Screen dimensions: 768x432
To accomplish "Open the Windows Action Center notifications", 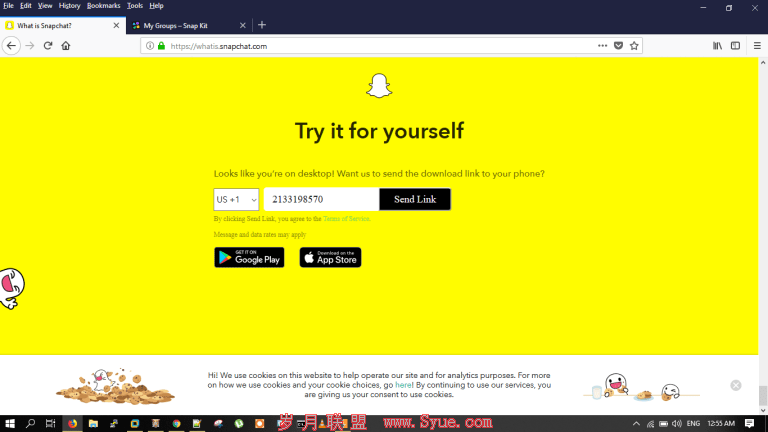I will [749, 424].
